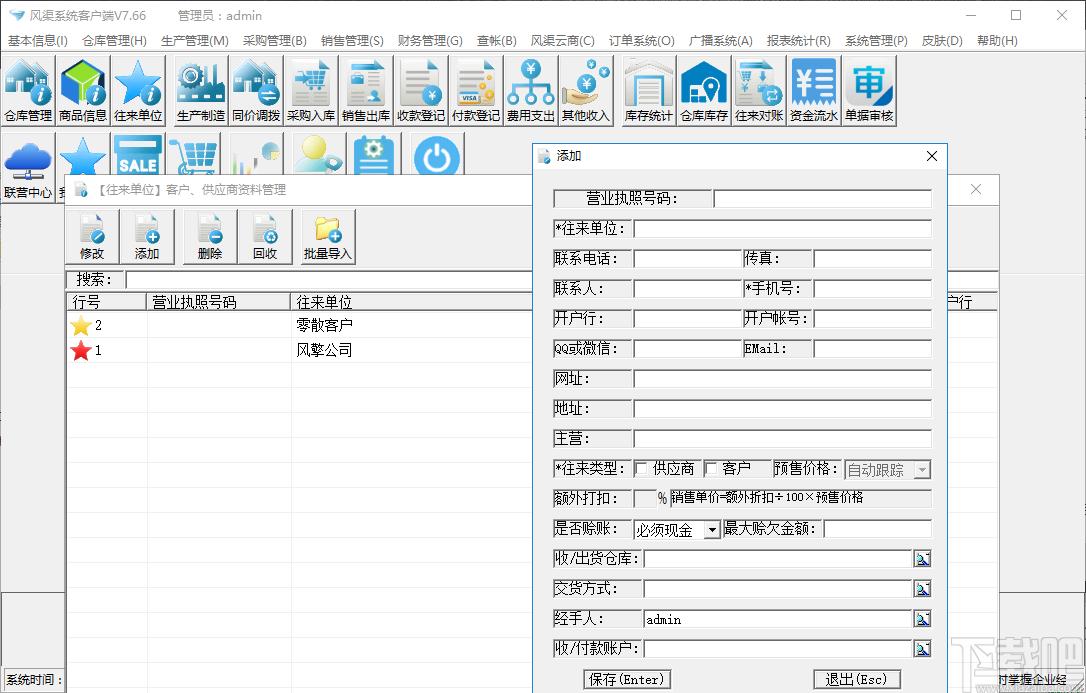Viewport: 1086px width, 693px height.
Task: Click the 添加 icon in 往来单位 window
Action: click(x=147, y=236)
